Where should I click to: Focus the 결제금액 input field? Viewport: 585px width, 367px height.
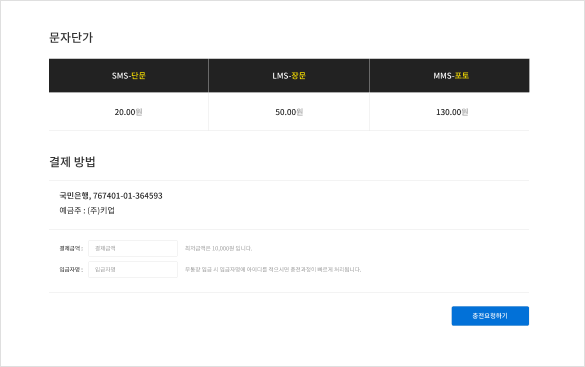click(x=133, y=248)
